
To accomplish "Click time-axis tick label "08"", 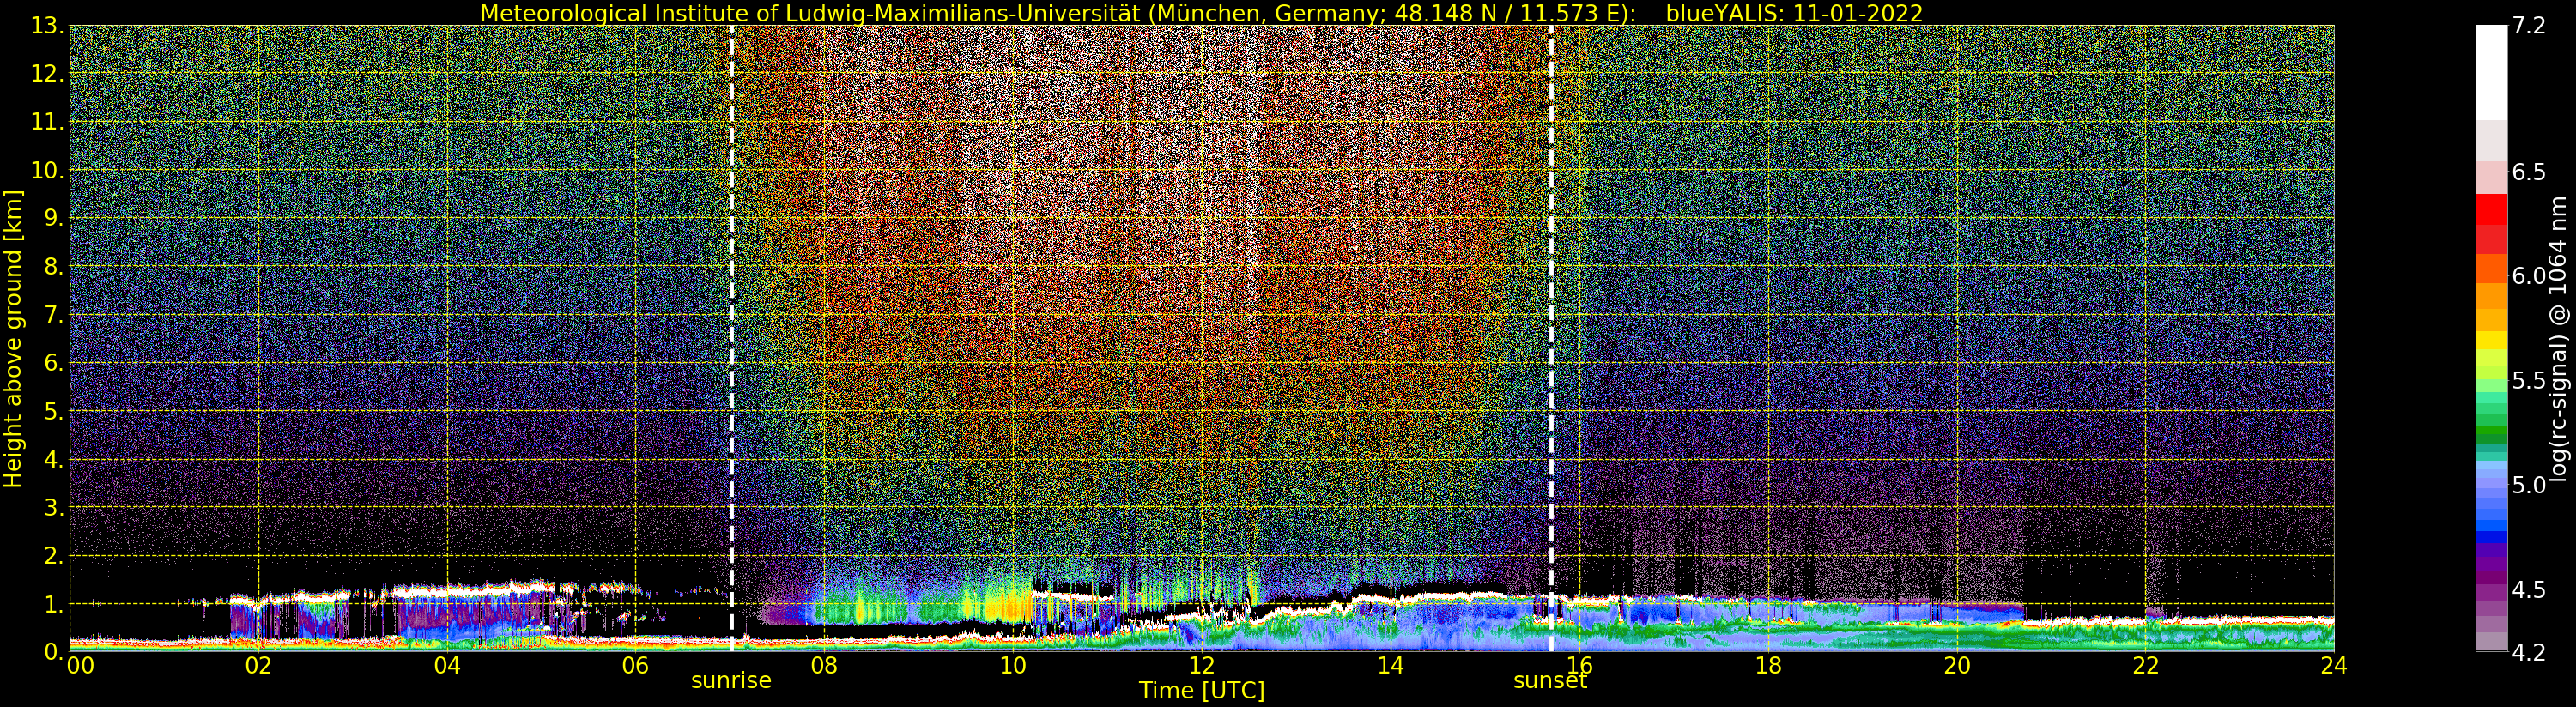I will 824,665.
